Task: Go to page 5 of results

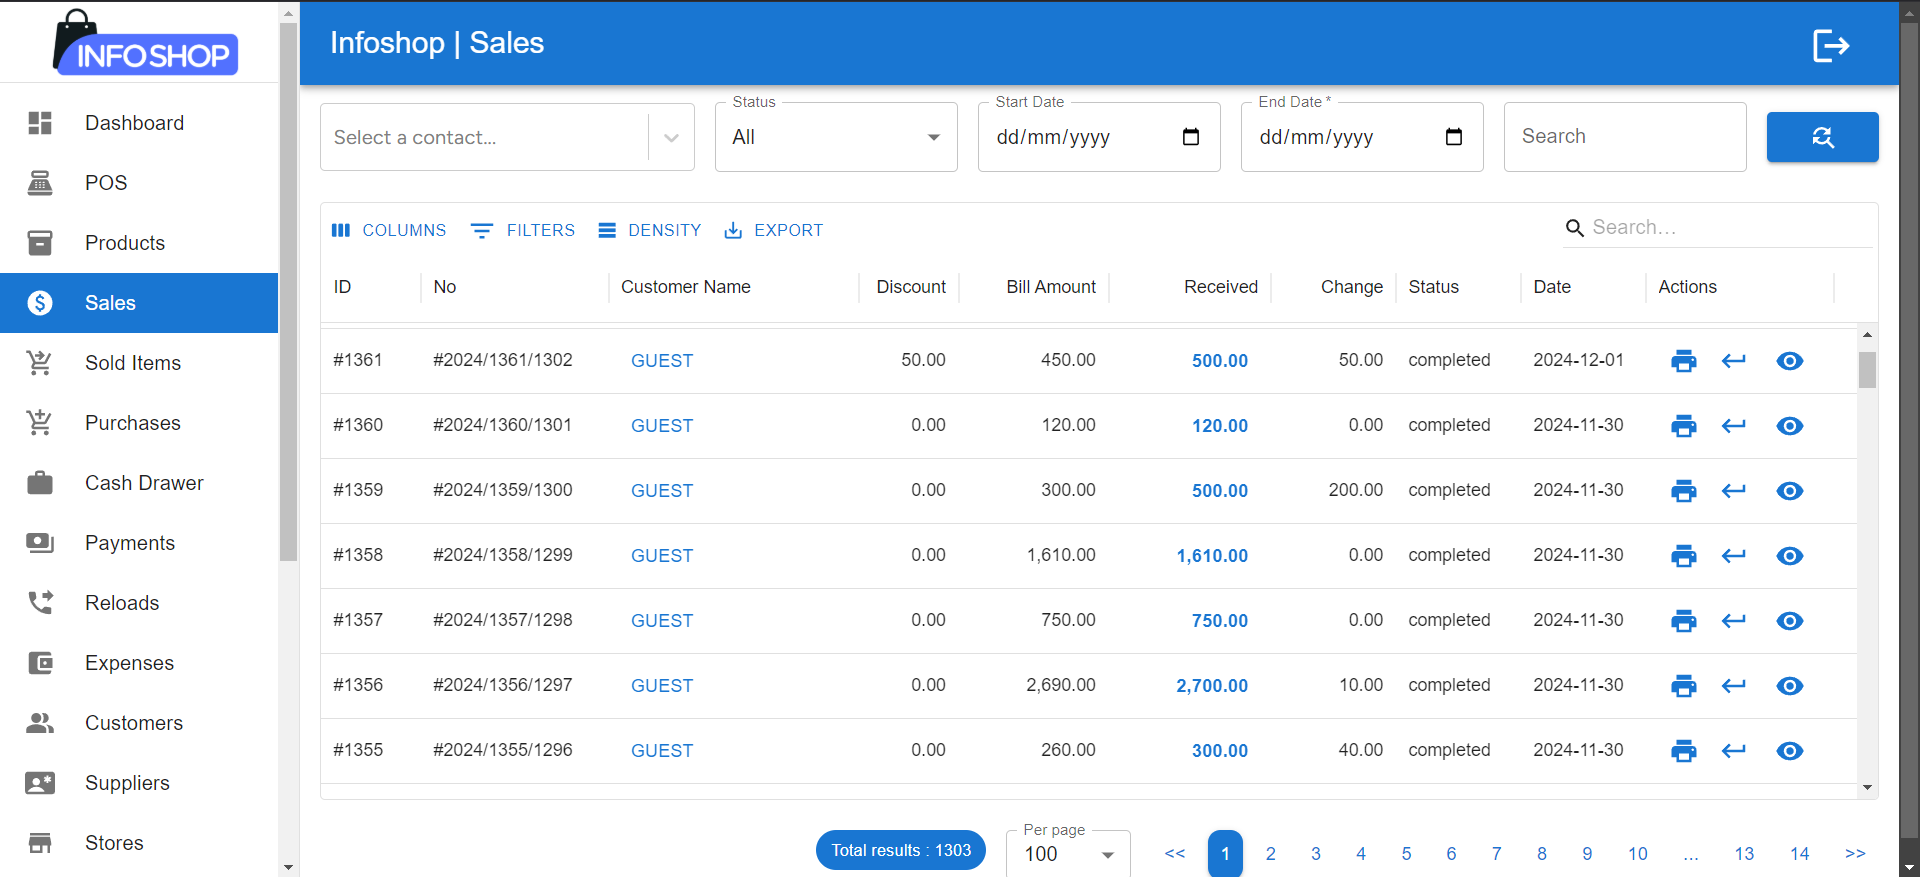Action: pyautogui.click(x=1406, y=854)
